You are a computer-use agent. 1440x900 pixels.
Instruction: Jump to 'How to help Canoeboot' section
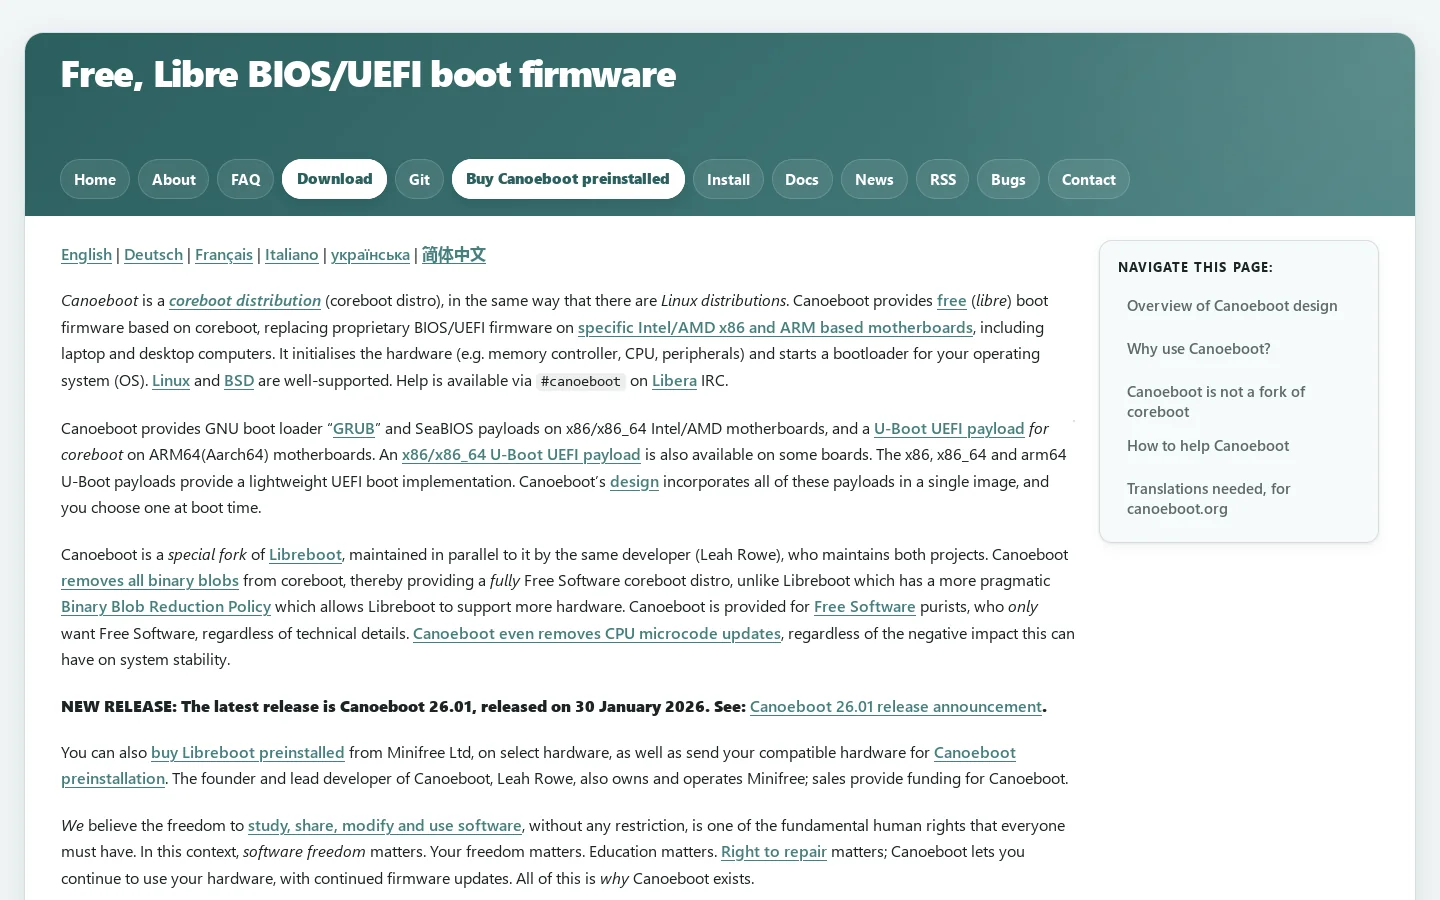[x=1208, y=446]
